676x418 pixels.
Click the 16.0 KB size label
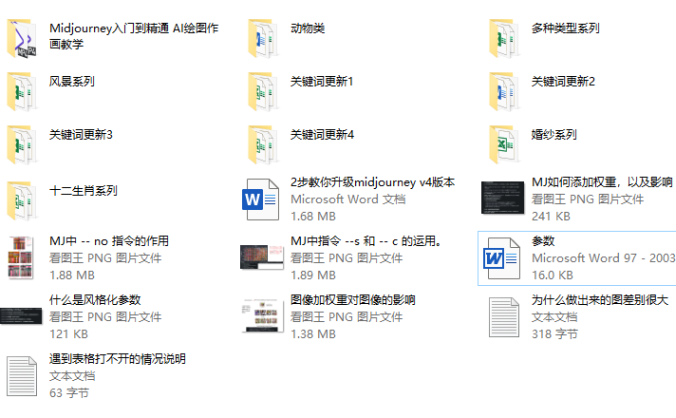pos(553,275)
